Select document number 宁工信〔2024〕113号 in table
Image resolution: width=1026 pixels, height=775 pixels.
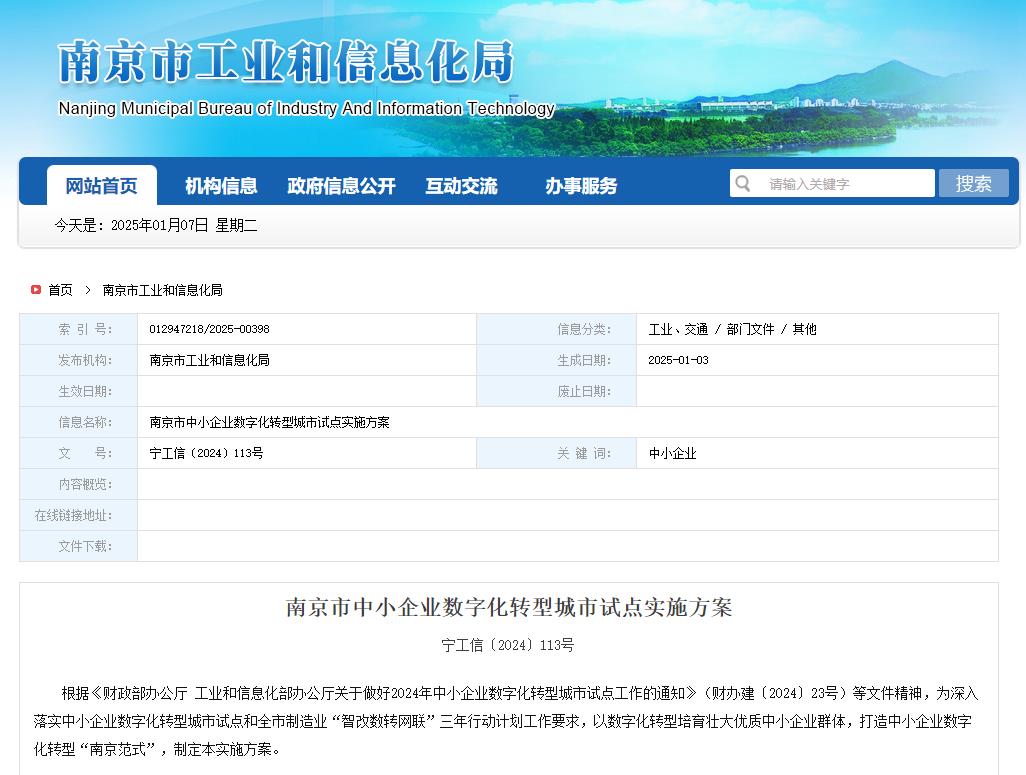click(x=206, y=453)
